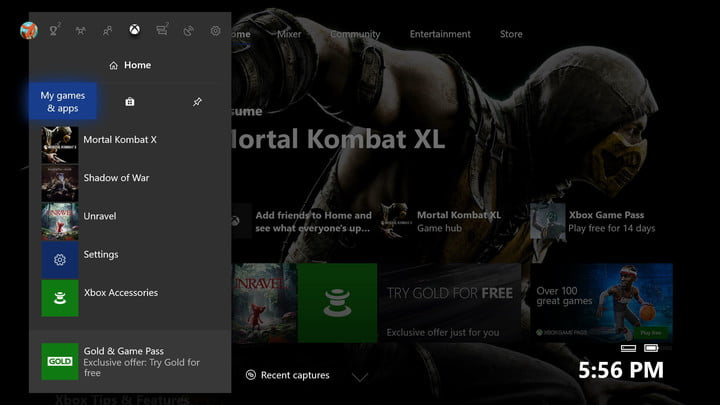Screen dimensions: 720x405
Task: Select the Xbox logo home tab
Action: pos(135,30)
